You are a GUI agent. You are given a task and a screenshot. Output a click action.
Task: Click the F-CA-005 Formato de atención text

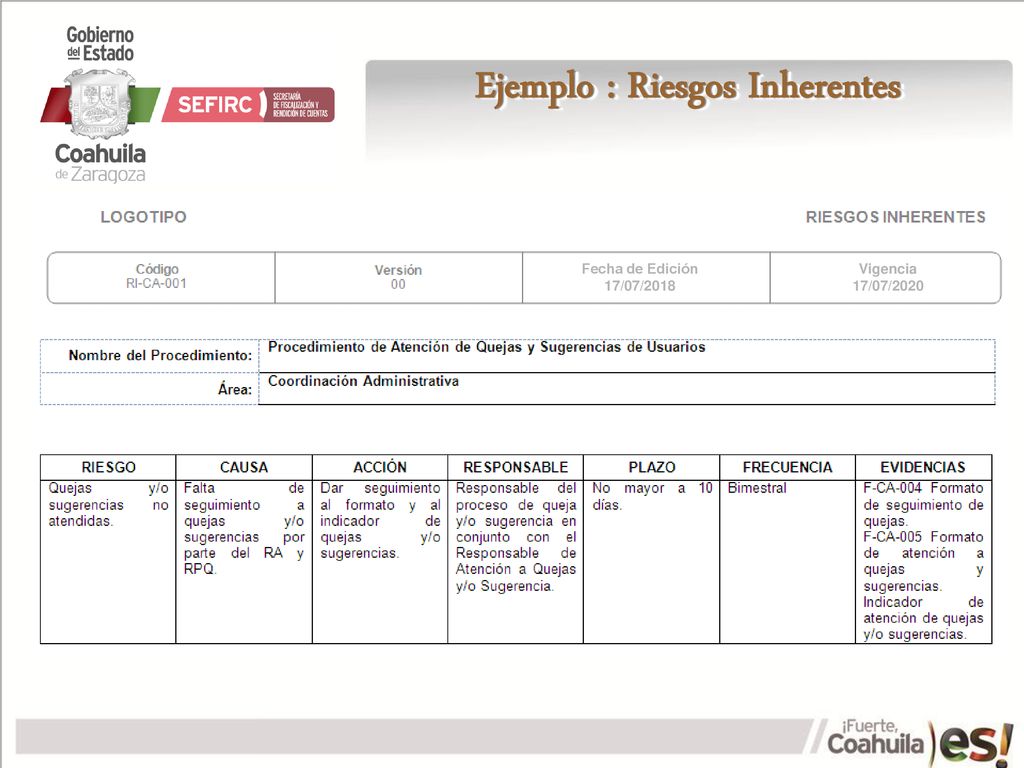[923, 562]
